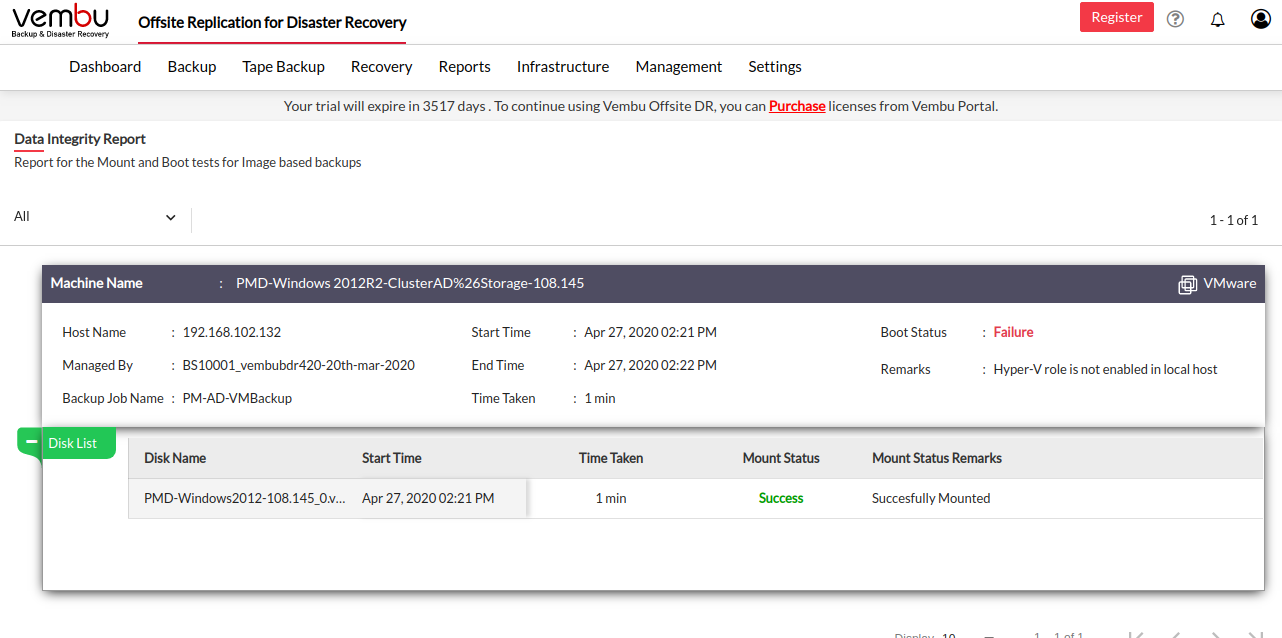
Task: Open the notifications bell
Action: [x=1217, y=19]
